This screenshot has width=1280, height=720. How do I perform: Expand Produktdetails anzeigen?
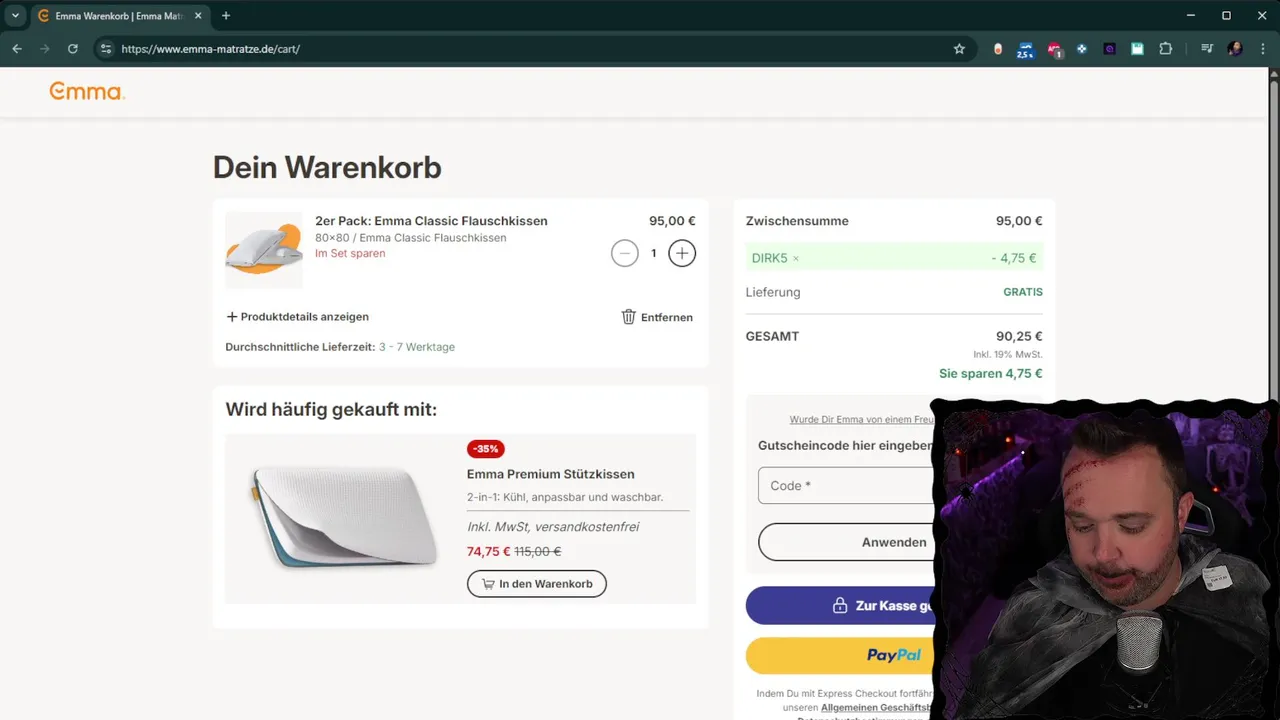(x=297, y=317)
